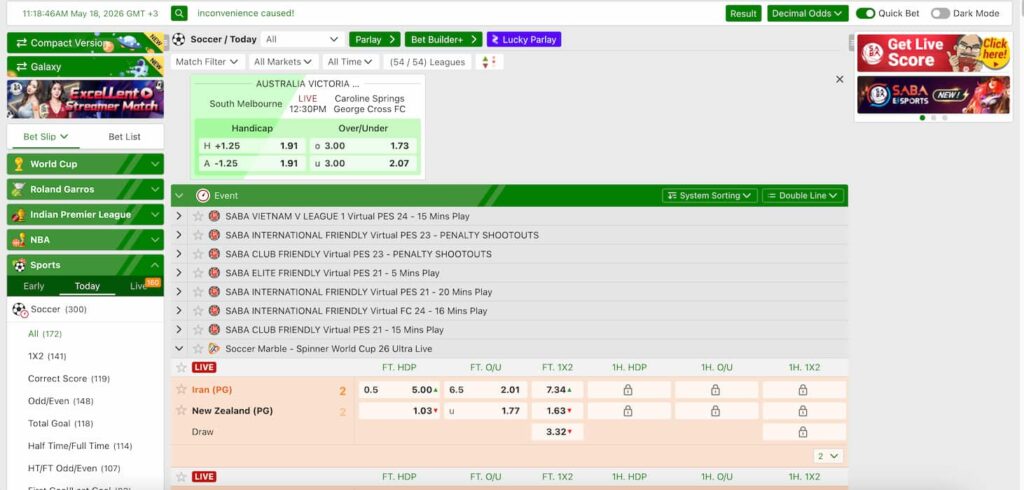
Task: Toggle Dark Mode switch
Action: coord(940,13)
